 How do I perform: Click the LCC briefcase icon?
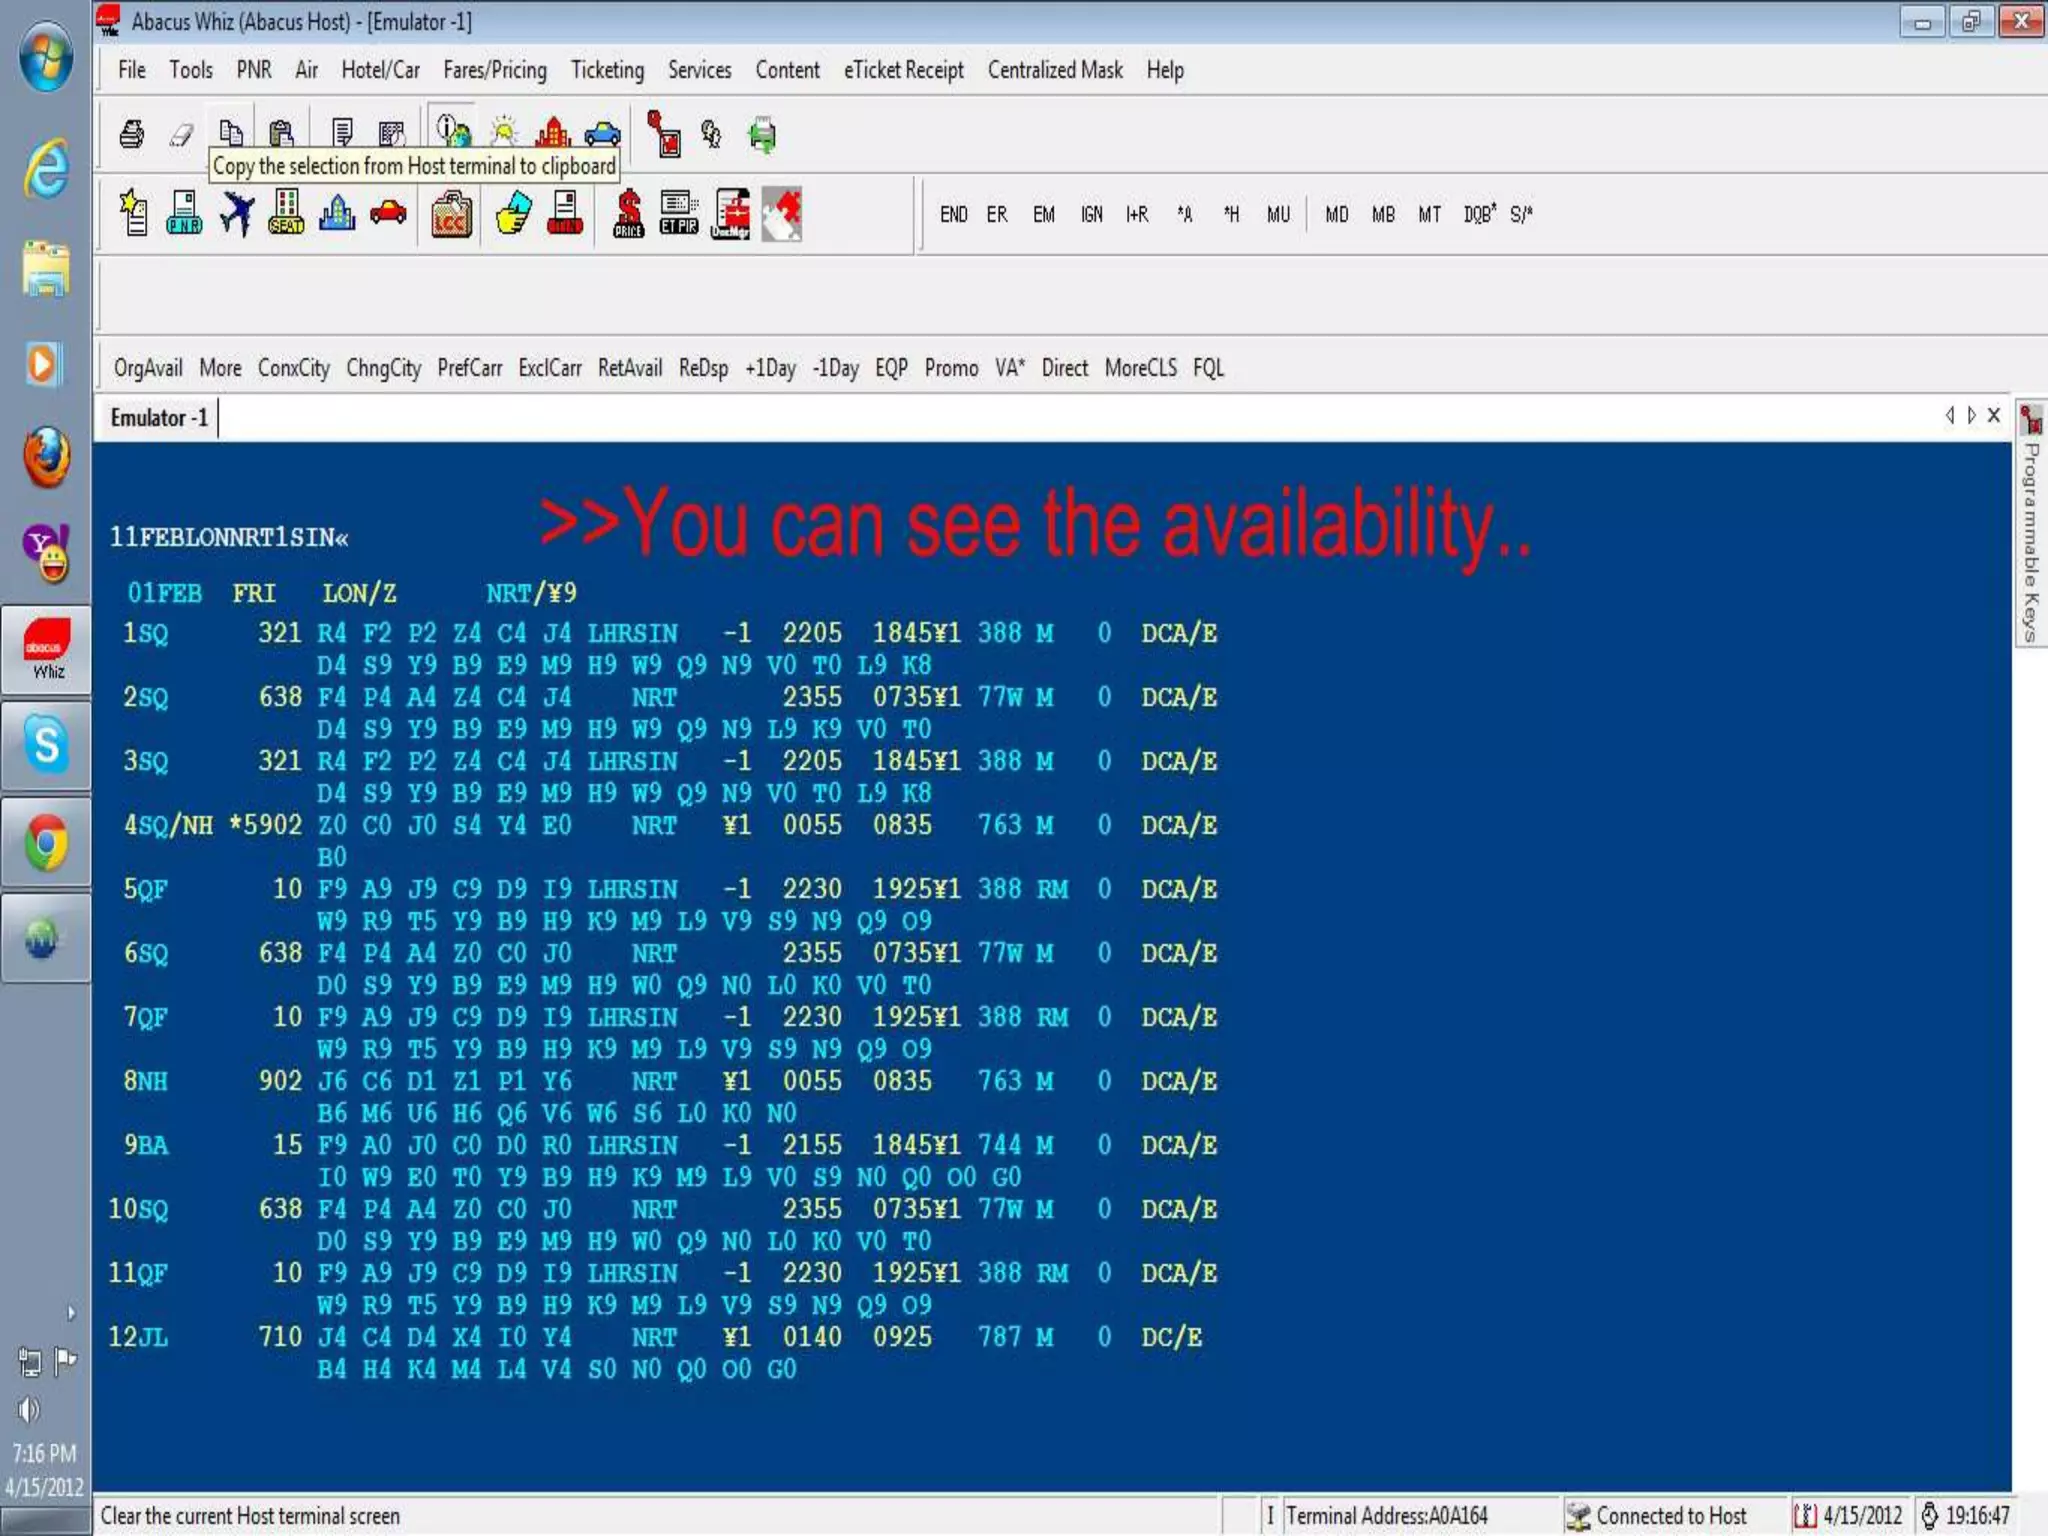451,214
